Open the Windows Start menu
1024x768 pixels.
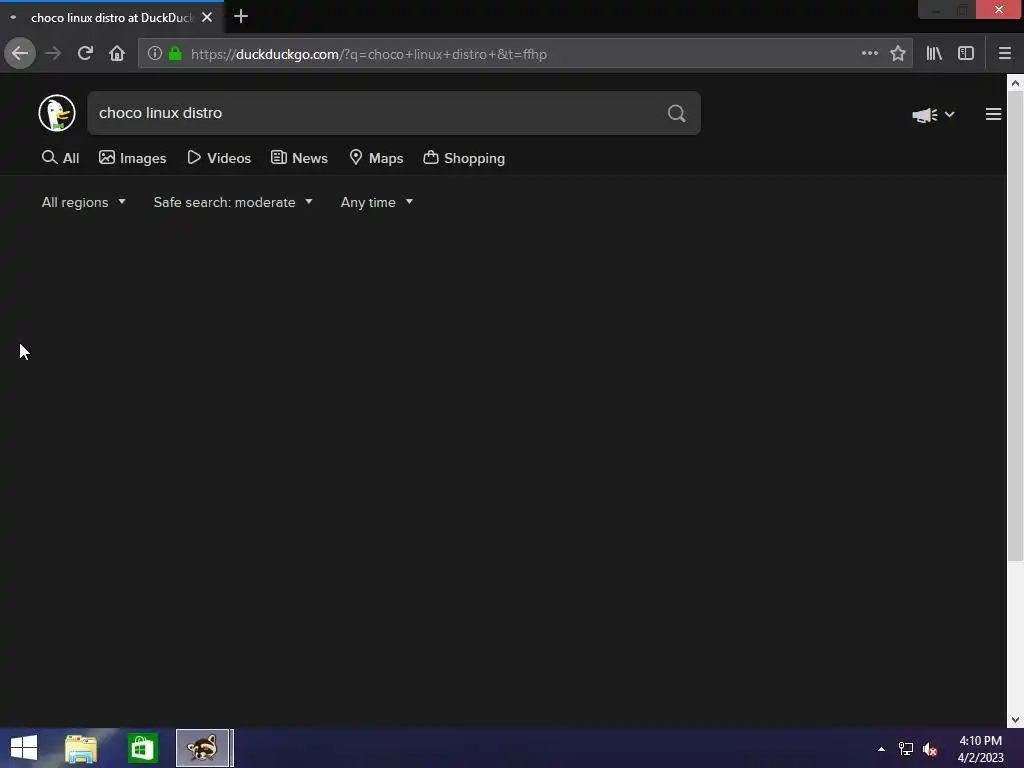click(x=24, y=748)
